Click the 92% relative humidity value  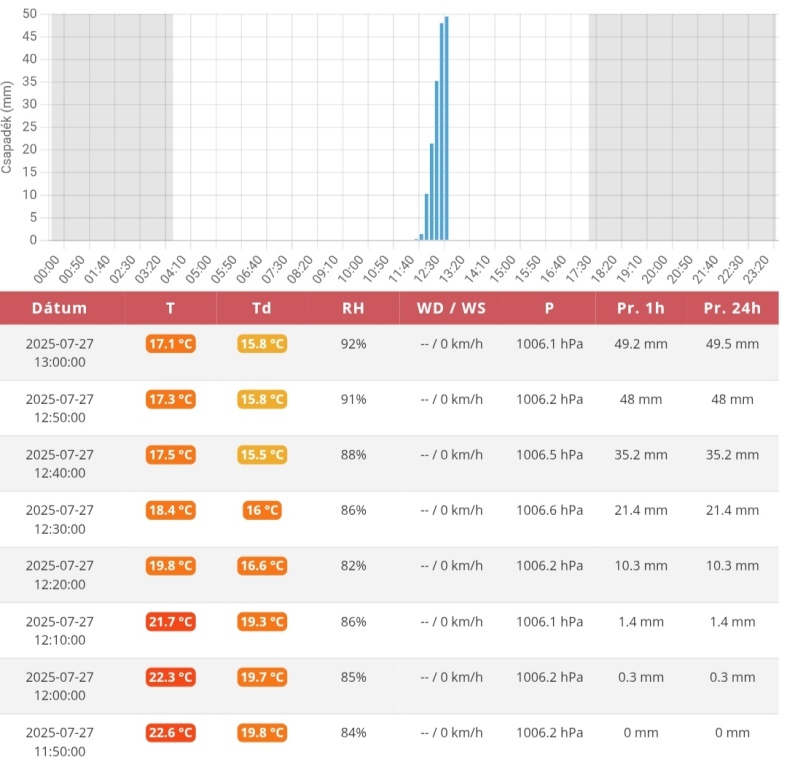point(353,344)
